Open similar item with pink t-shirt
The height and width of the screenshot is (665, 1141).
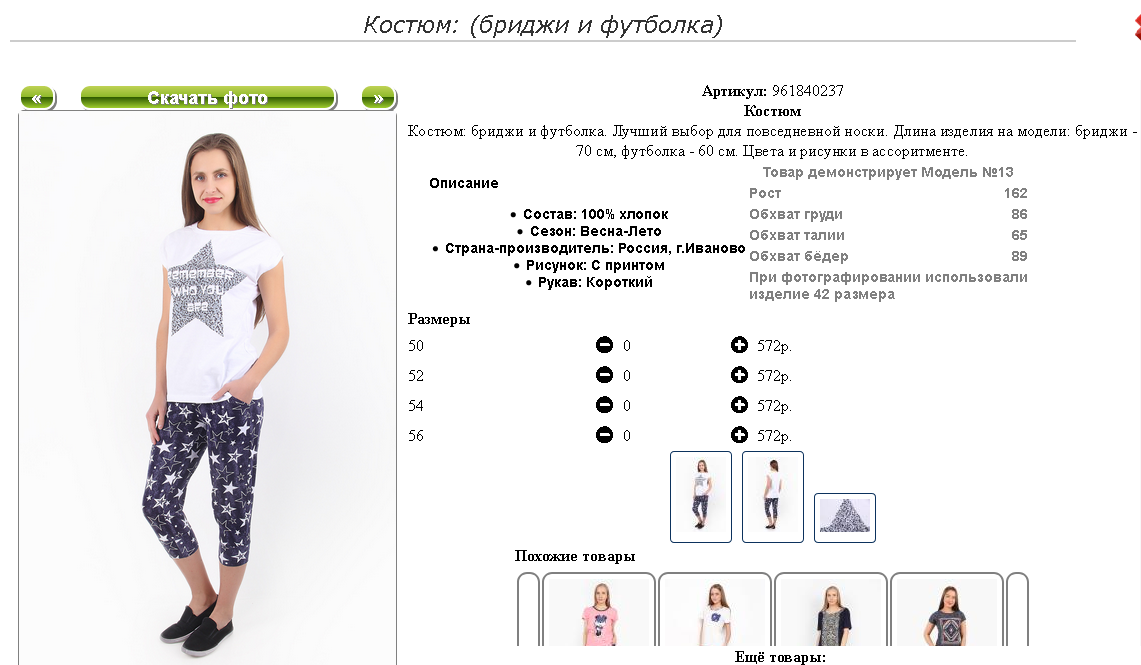coord(599,610)
